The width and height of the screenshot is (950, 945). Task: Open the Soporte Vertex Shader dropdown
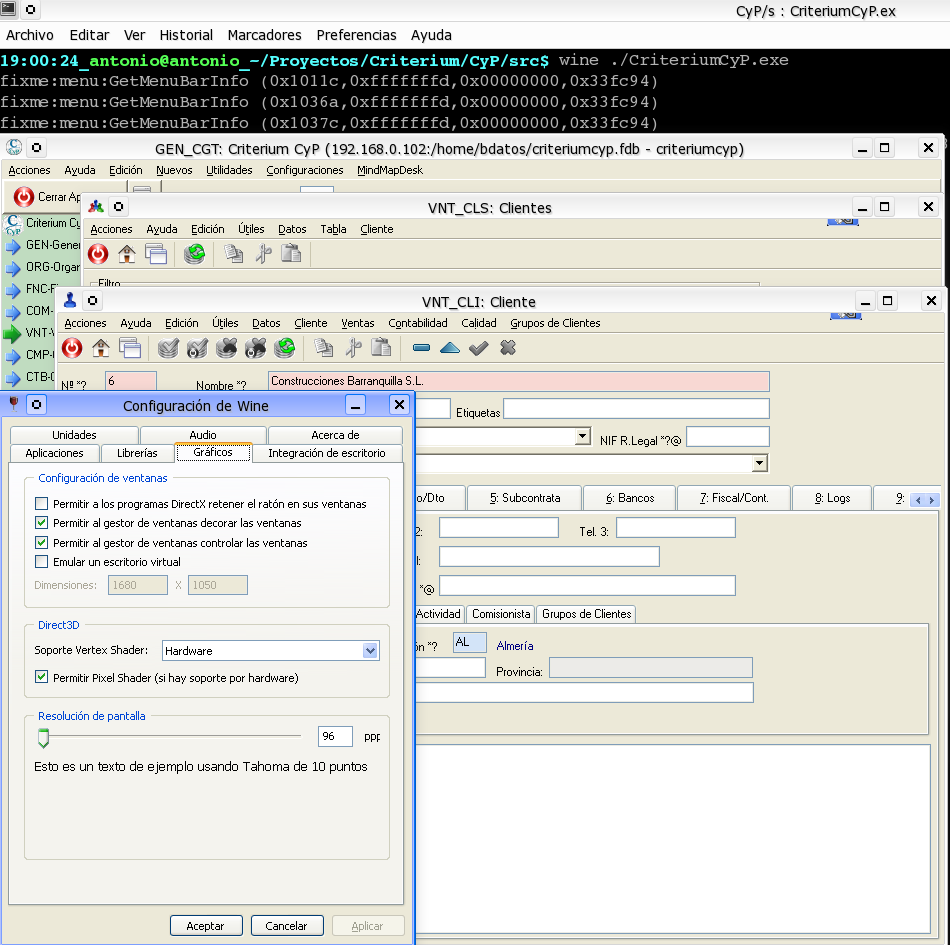[370, 651]
